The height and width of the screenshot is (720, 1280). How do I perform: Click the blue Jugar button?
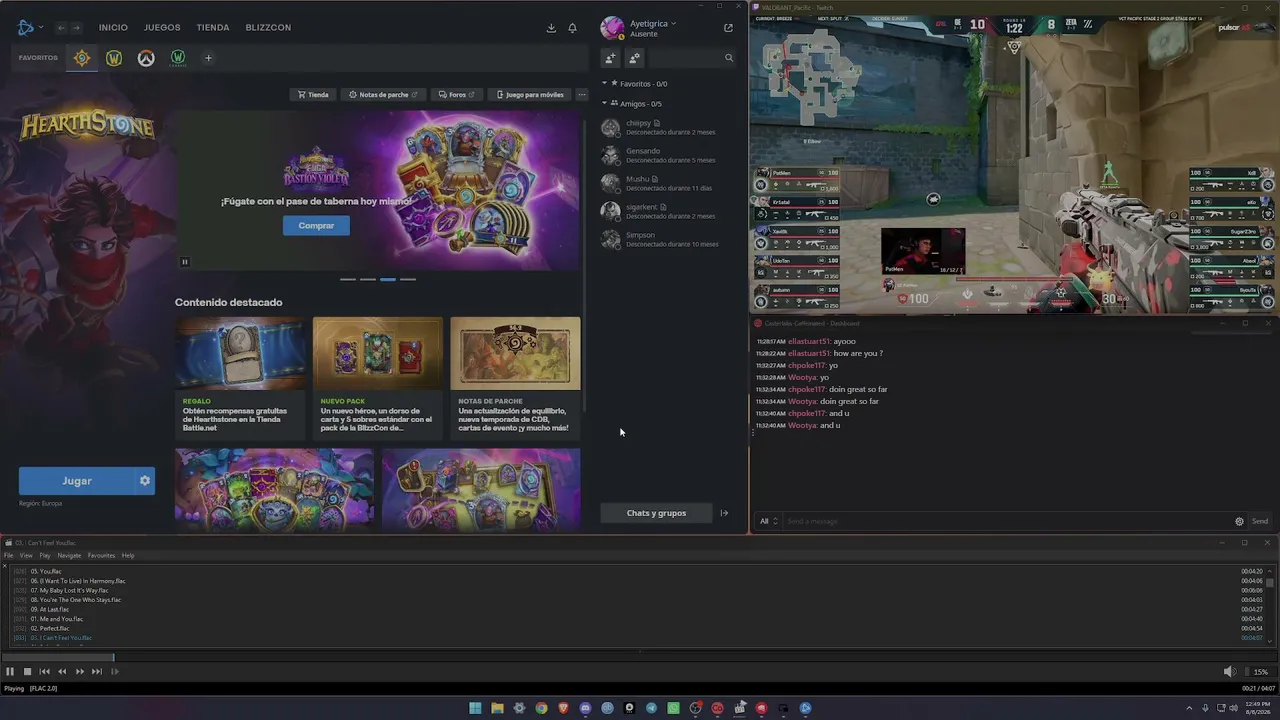77,481
